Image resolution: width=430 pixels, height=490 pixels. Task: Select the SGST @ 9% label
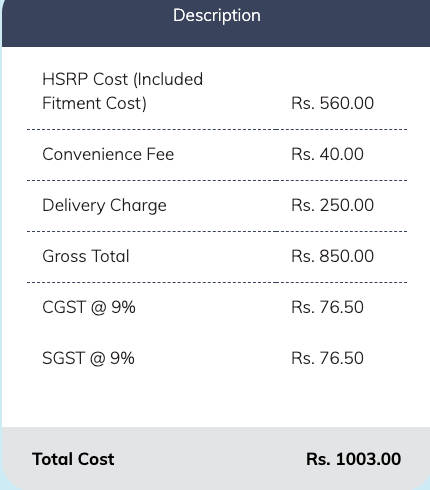88,358
